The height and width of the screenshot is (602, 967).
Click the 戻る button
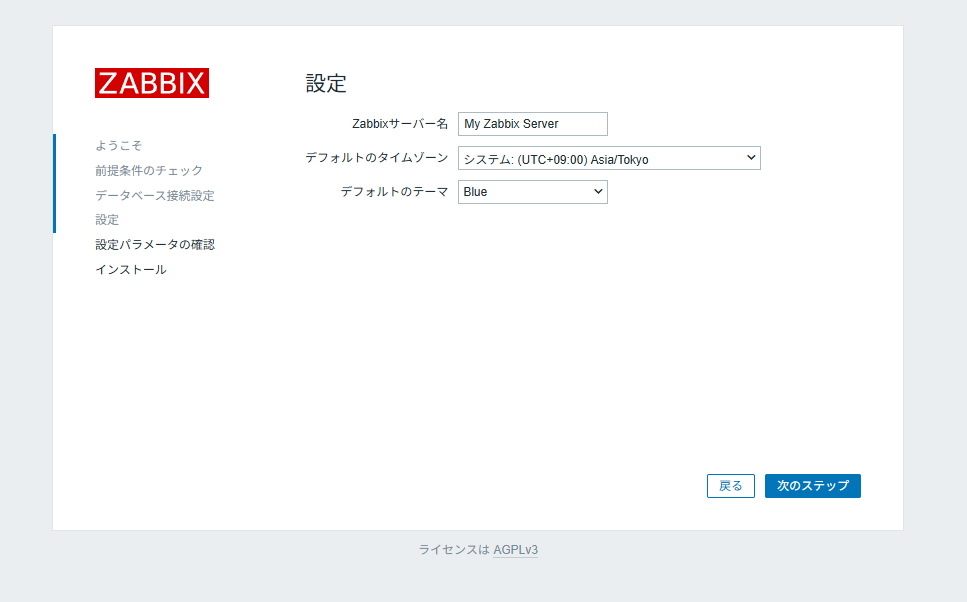(730, 485)
